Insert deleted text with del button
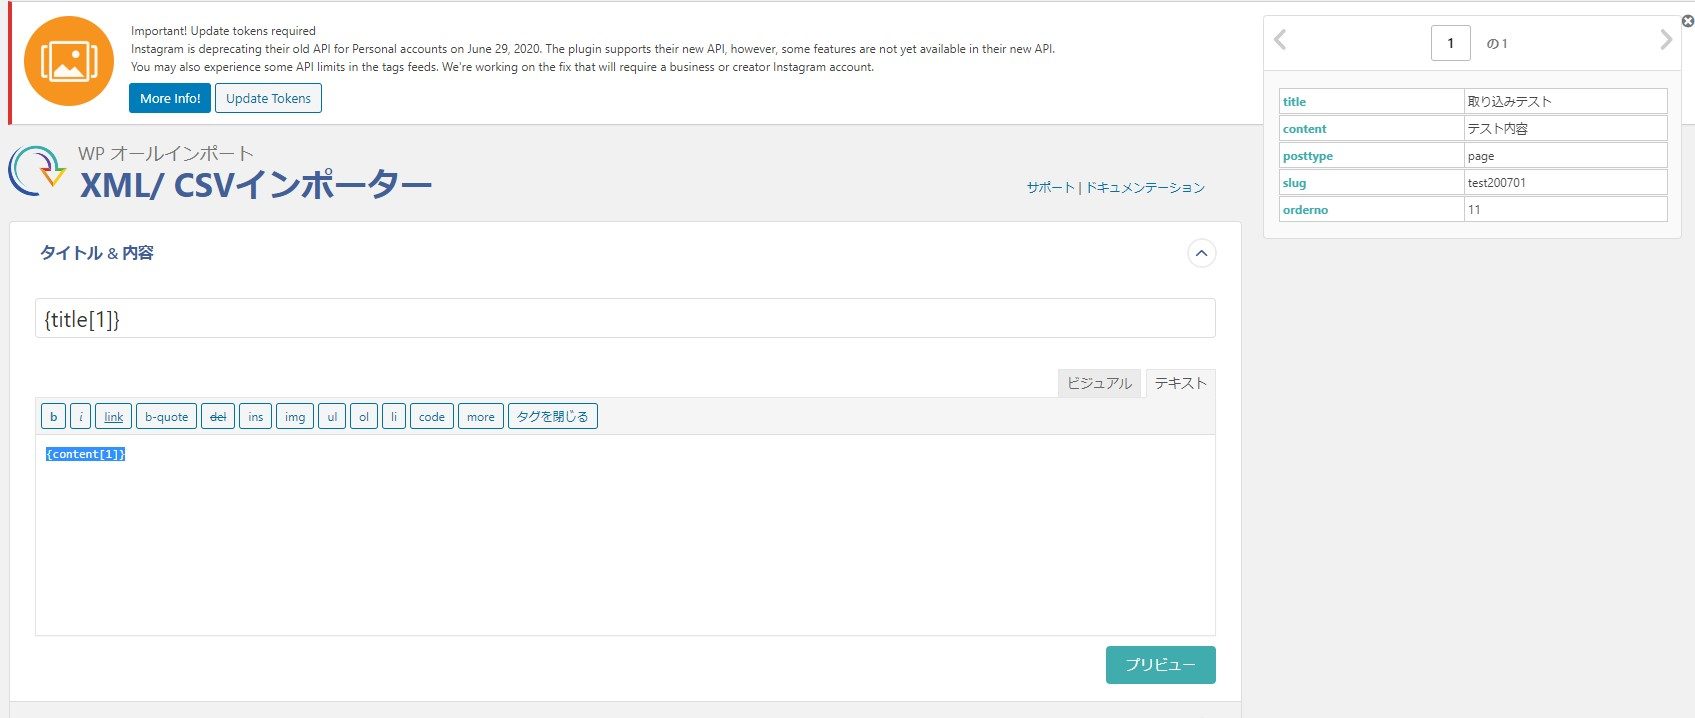This screenshot has height=718, width=1695. point(218,416)
